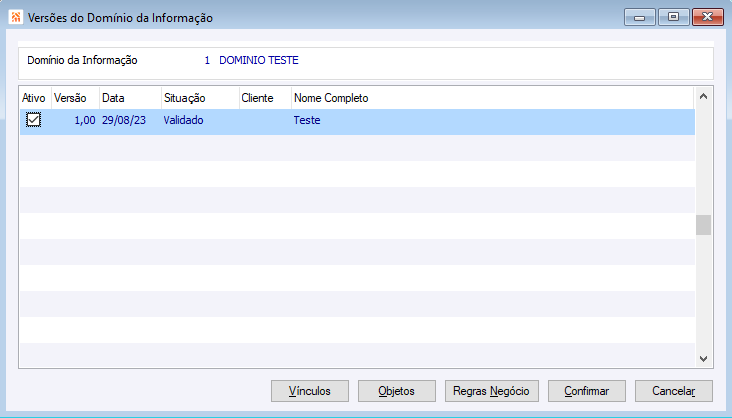Screen dimensions: 732x418
Task: Cancel the dialog with Cancelar
Action: [674, 391]
